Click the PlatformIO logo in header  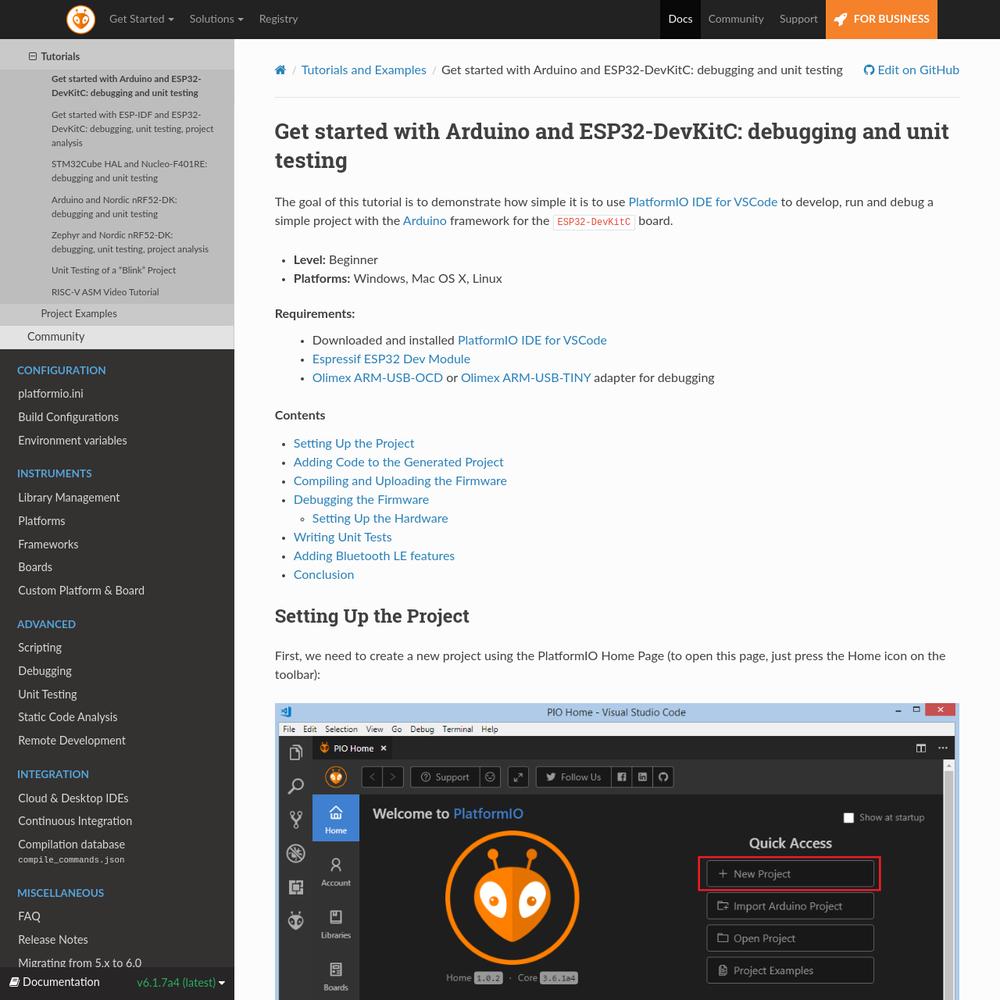click(x=80, y=19)
